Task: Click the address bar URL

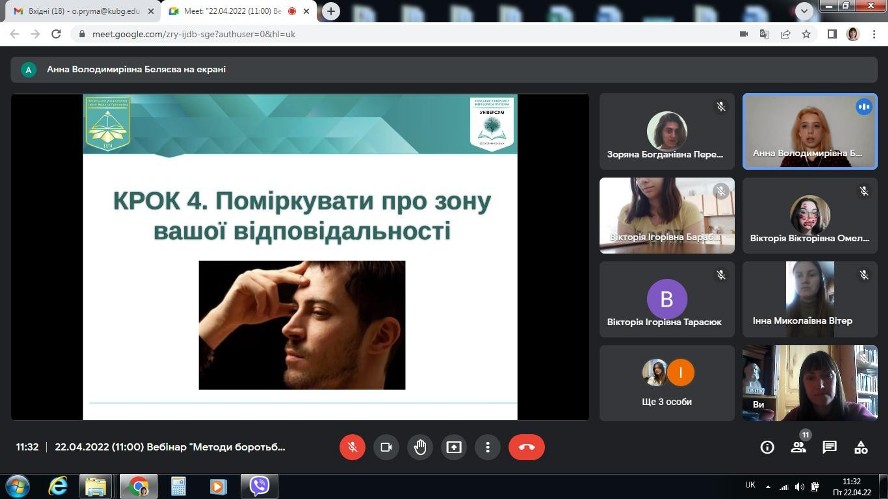Action: (x=194, y=34)
